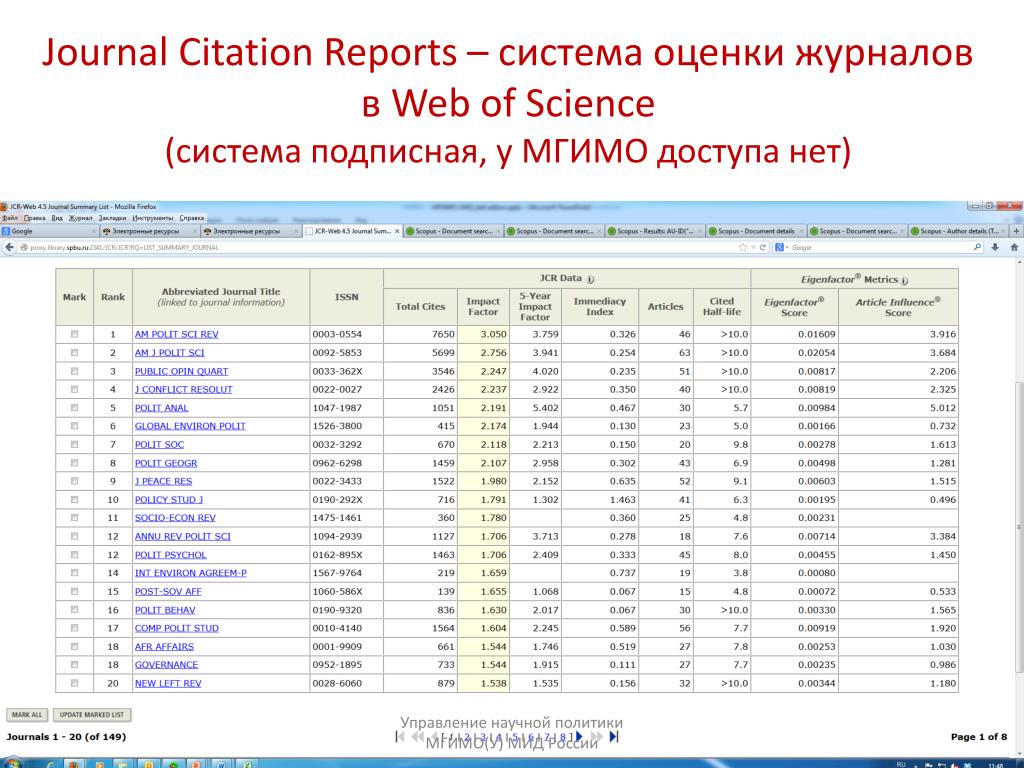The image size is (1024, 768).
Task: Tick the SOCIO-ECON REV checkbox
Action: tap(74, 517)
